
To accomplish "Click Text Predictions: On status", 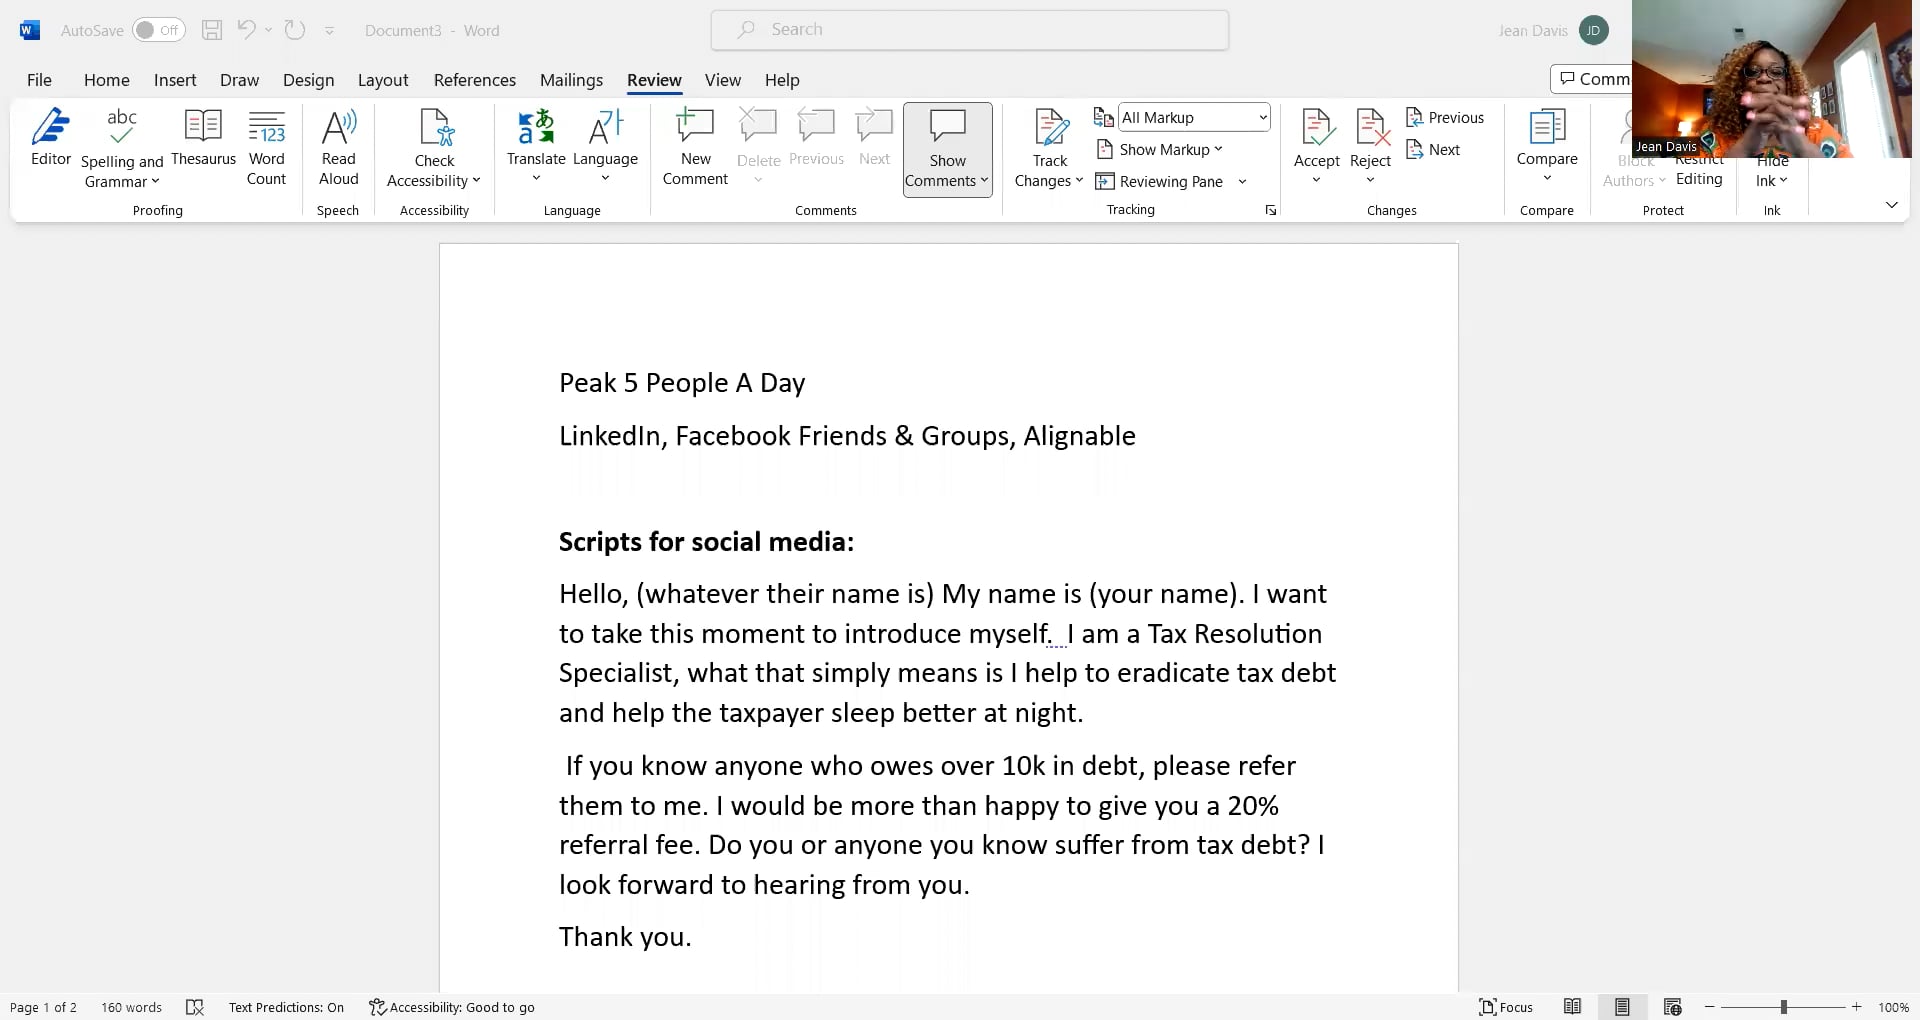I will point(286,1007).
